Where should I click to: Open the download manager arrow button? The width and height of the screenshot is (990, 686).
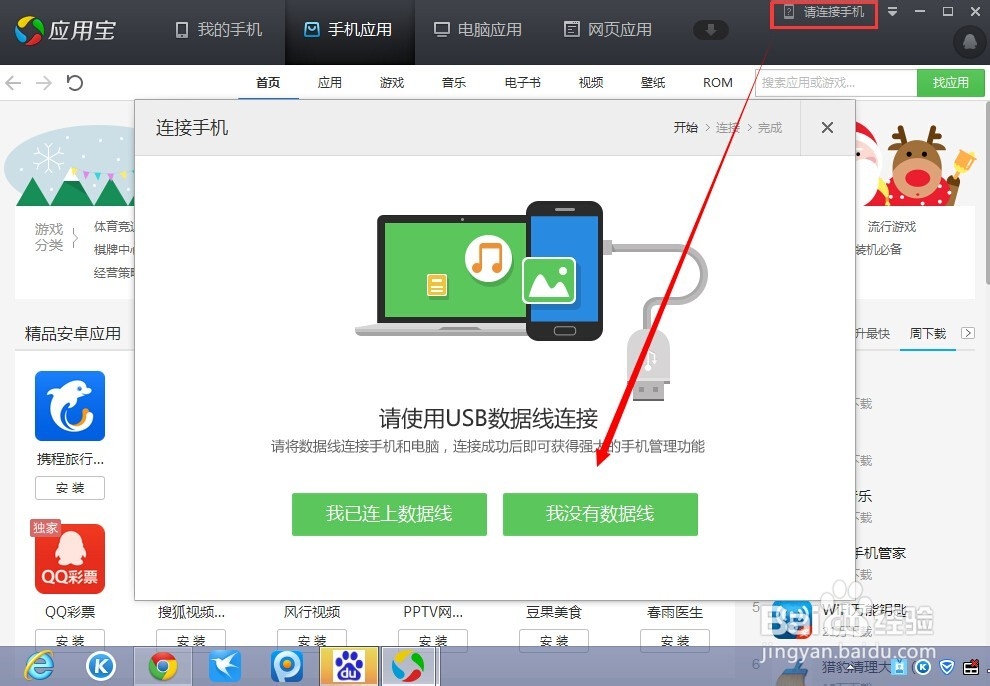tap(710, 30)
